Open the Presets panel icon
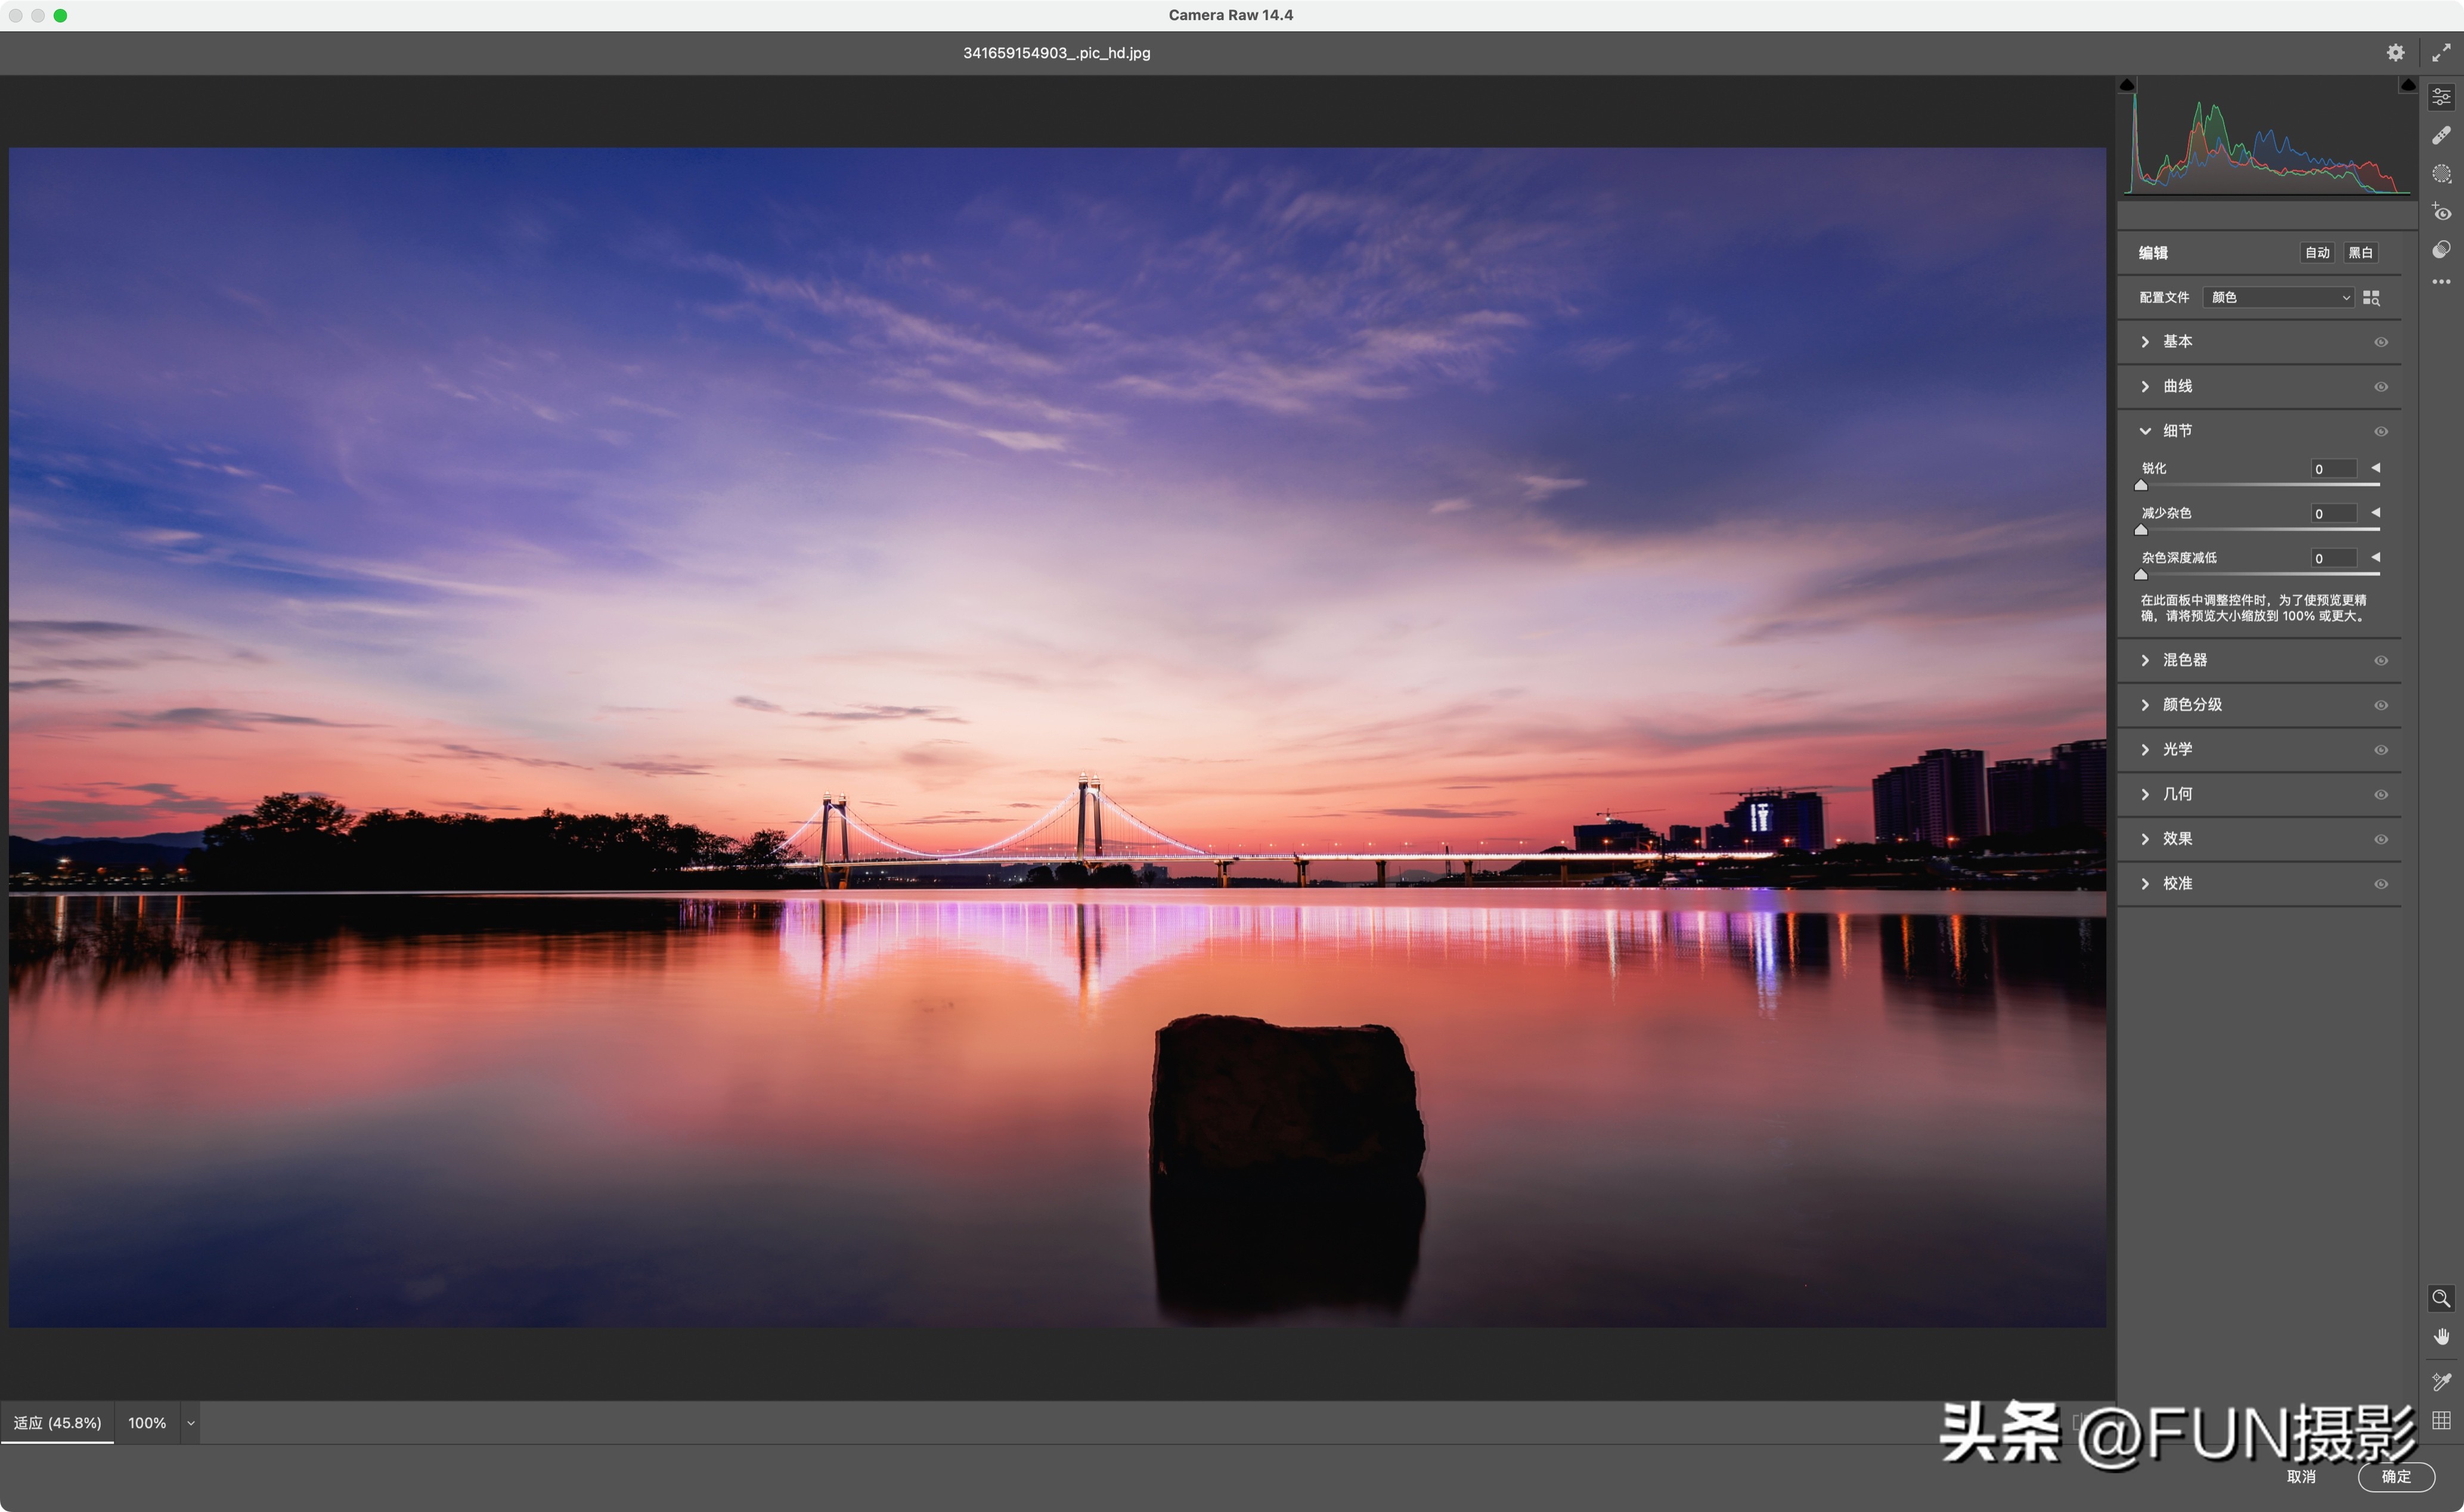This screenshot has height=1512, width=2464. click(x=2441, y=250)
